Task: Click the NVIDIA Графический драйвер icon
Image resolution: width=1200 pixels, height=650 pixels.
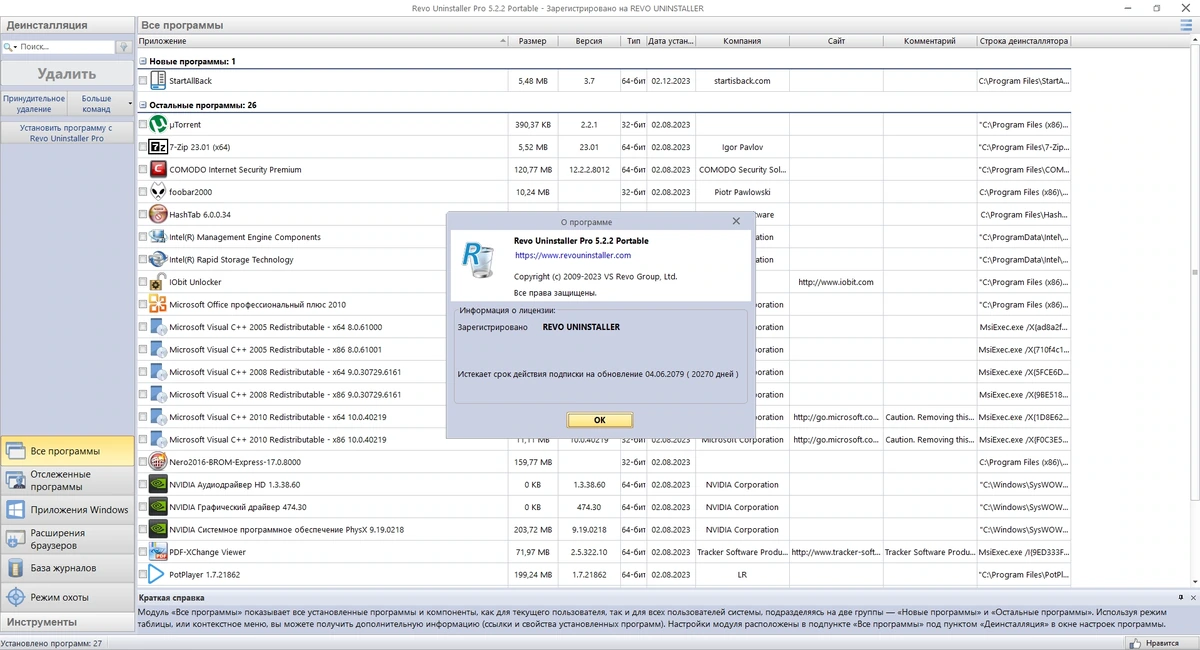Action: (x=157, y=507)
